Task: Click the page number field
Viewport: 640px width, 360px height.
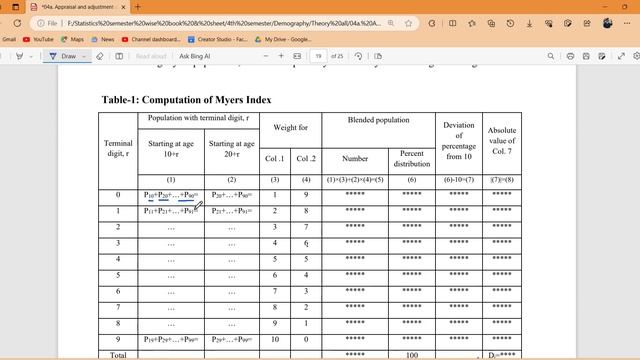Action: [318, 56]
